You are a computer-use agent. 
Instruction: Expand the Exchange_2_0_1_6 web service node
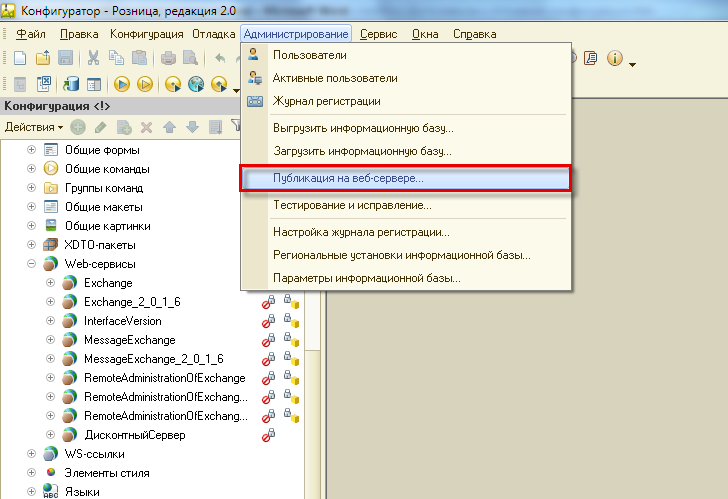coord(51,302)
